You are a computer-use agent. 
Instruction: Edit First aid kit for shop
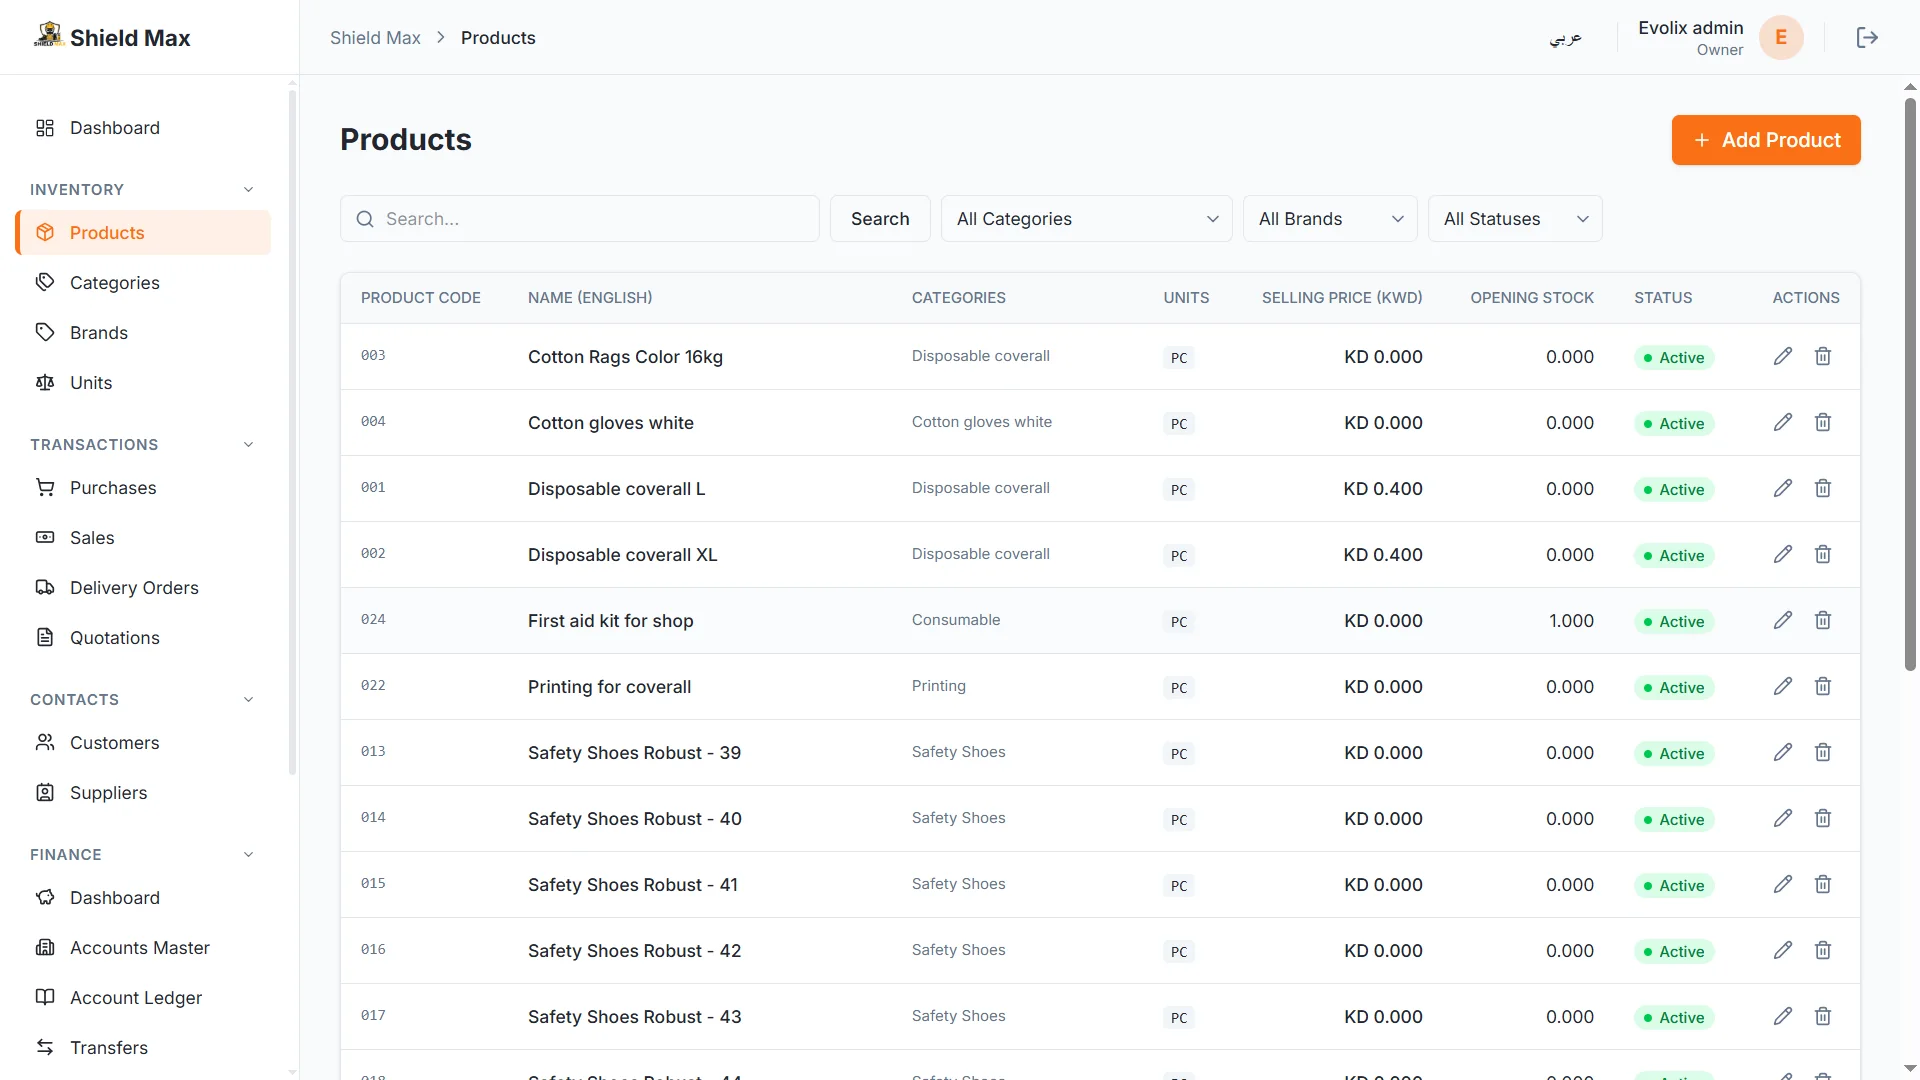click(x=1782, y=620)
